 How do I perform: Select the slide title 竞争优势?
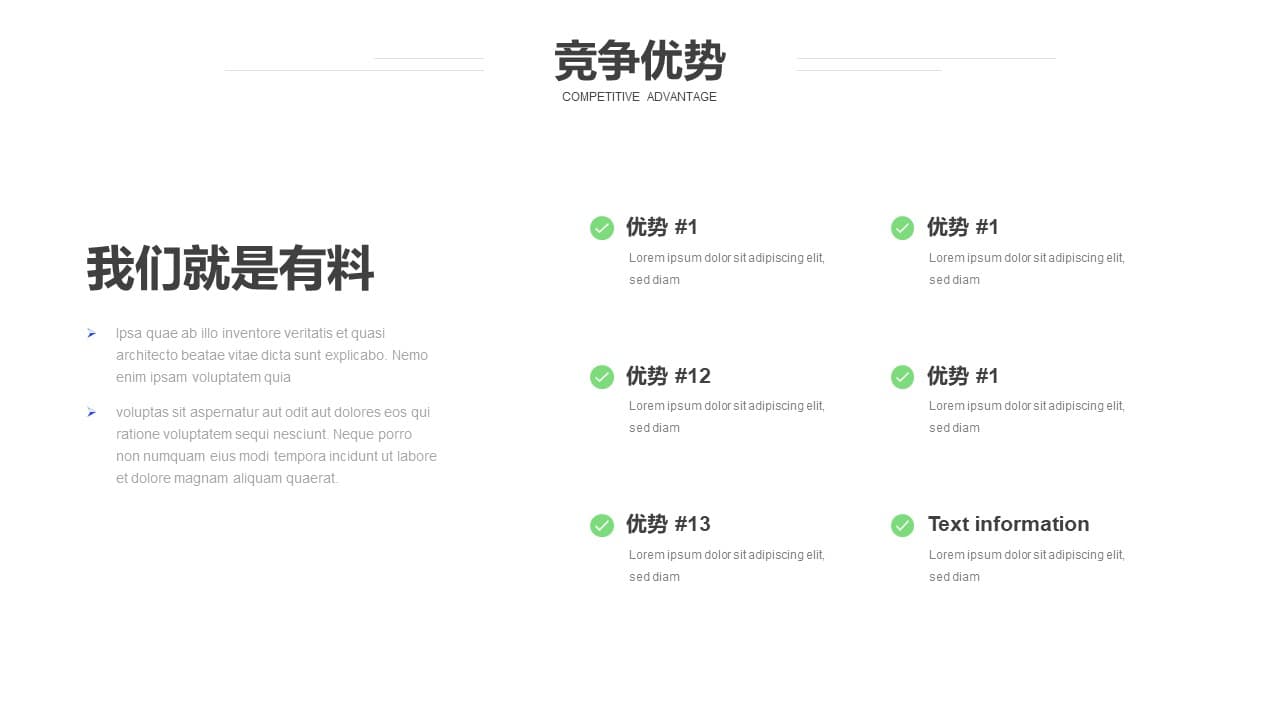(x=640, y=61)
